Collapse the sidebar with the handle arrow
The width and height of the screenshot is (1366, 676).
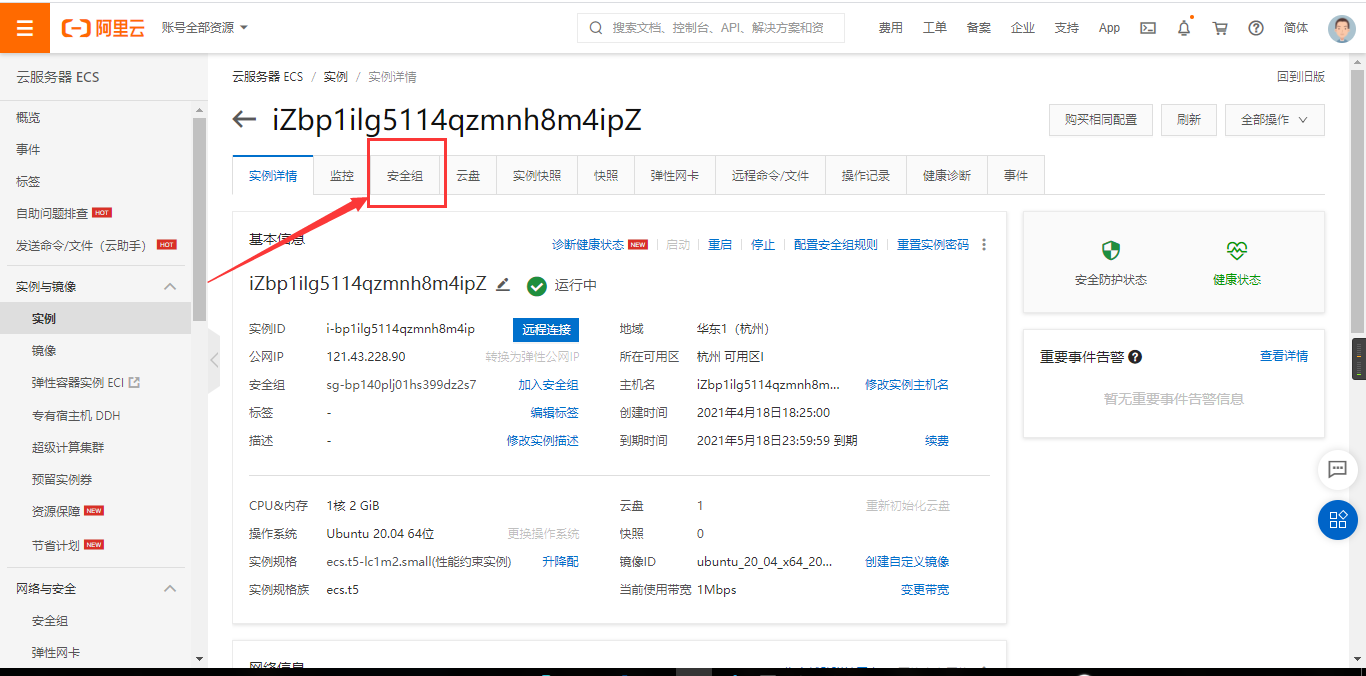[x=214, y=360]
